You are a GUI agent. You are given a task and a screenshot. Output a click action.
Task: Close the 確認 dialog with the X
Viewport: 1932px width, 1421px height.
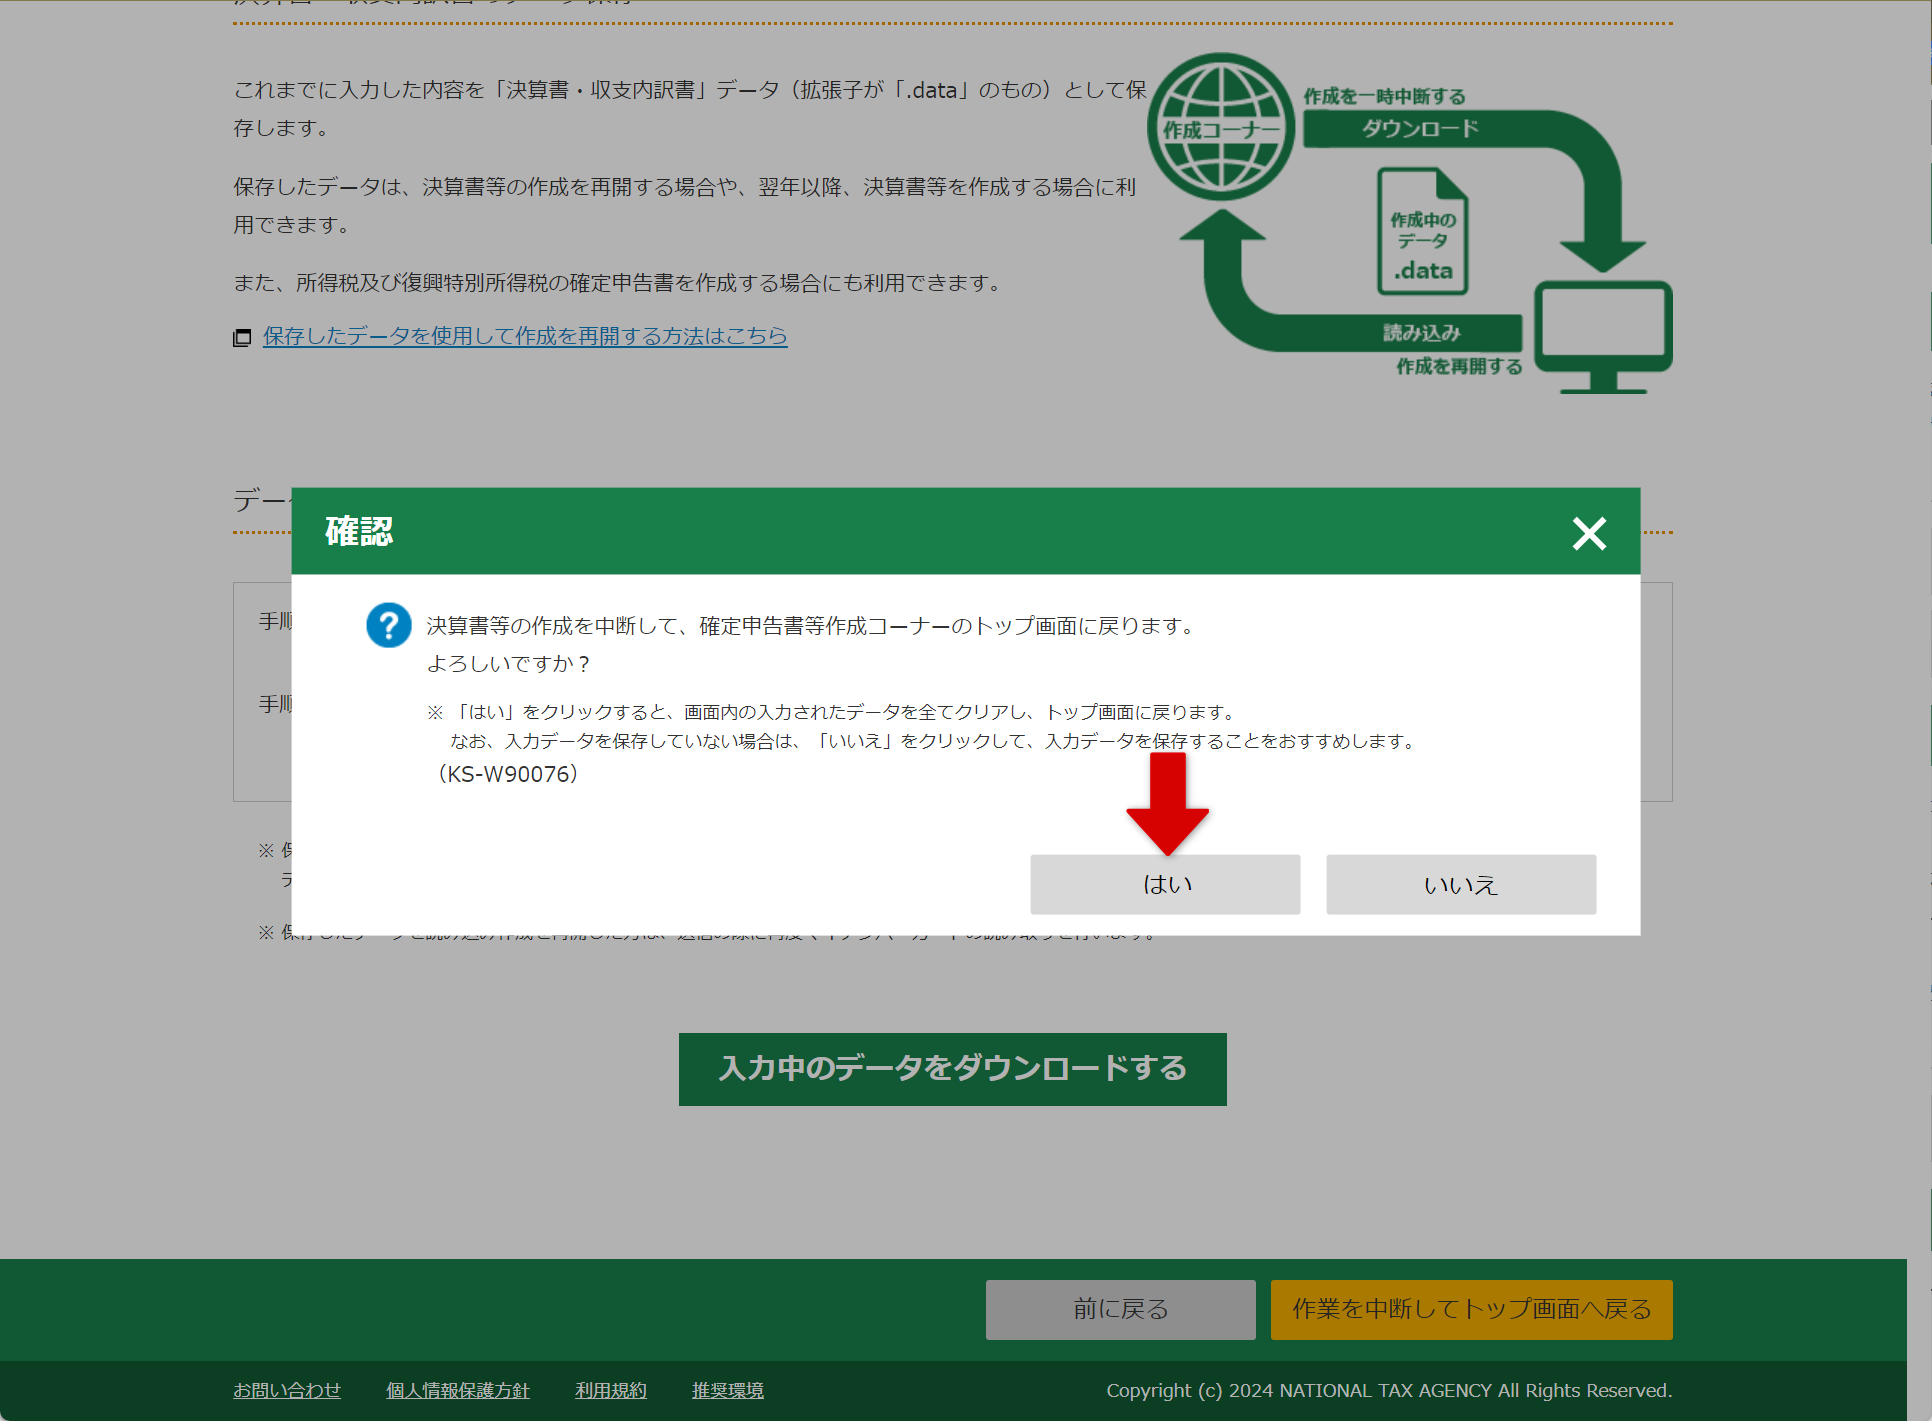[1589, 533]
